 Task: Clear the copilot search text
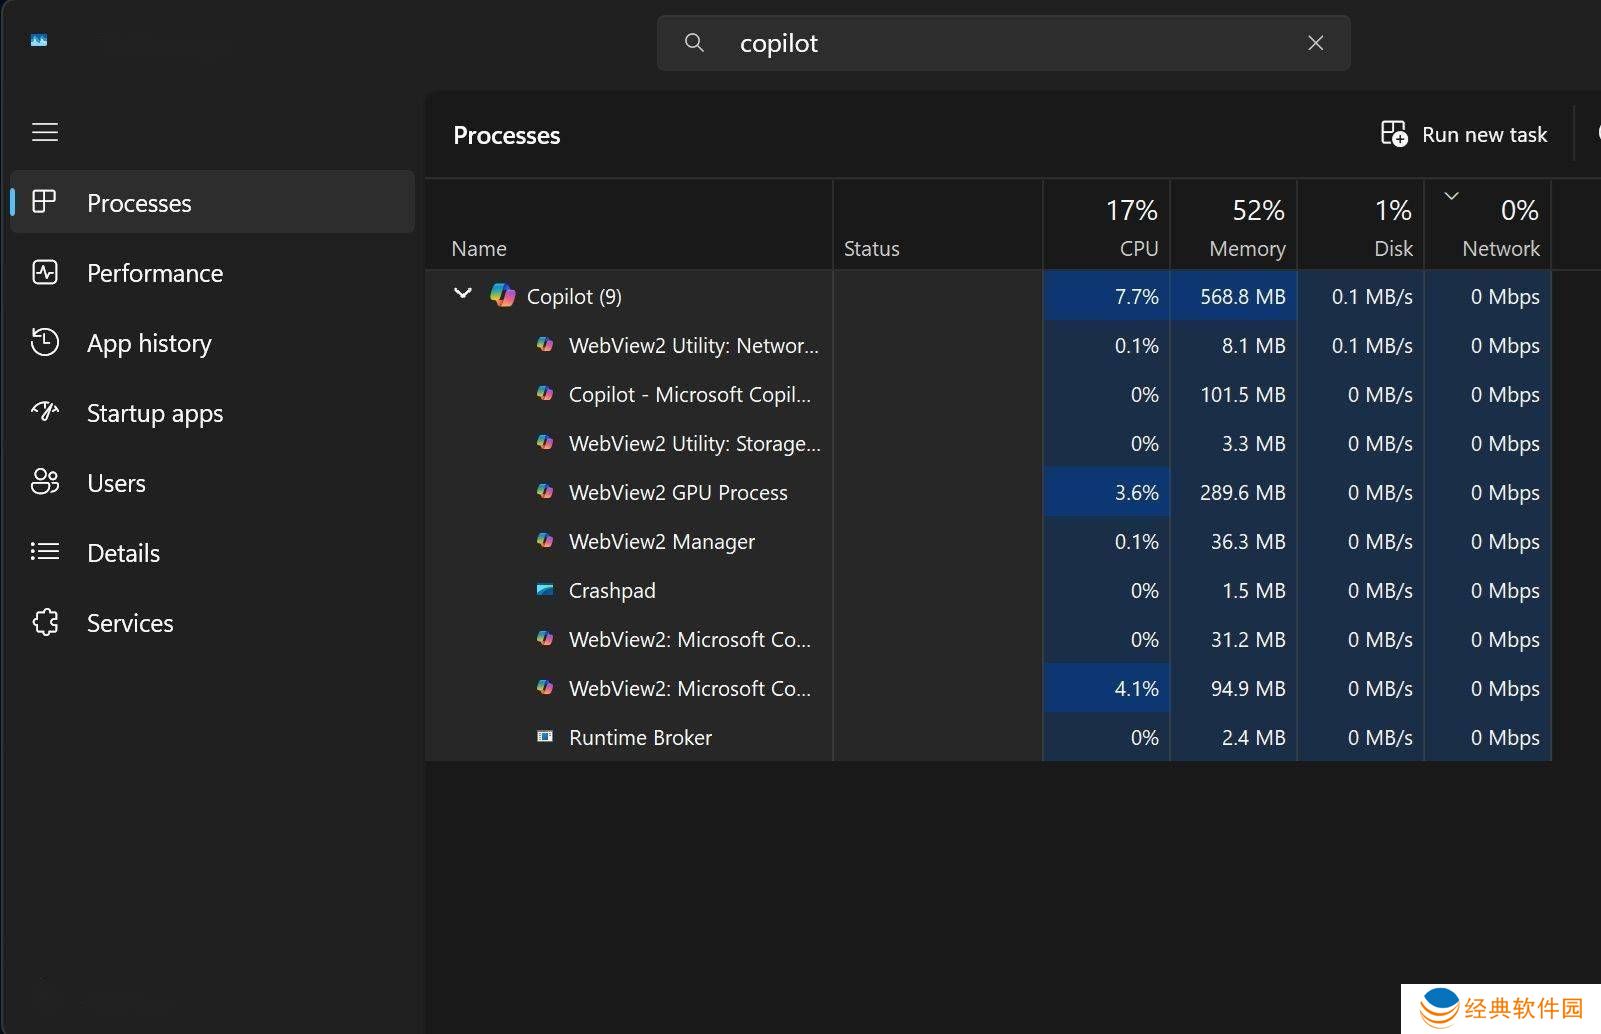[1315, 43]
